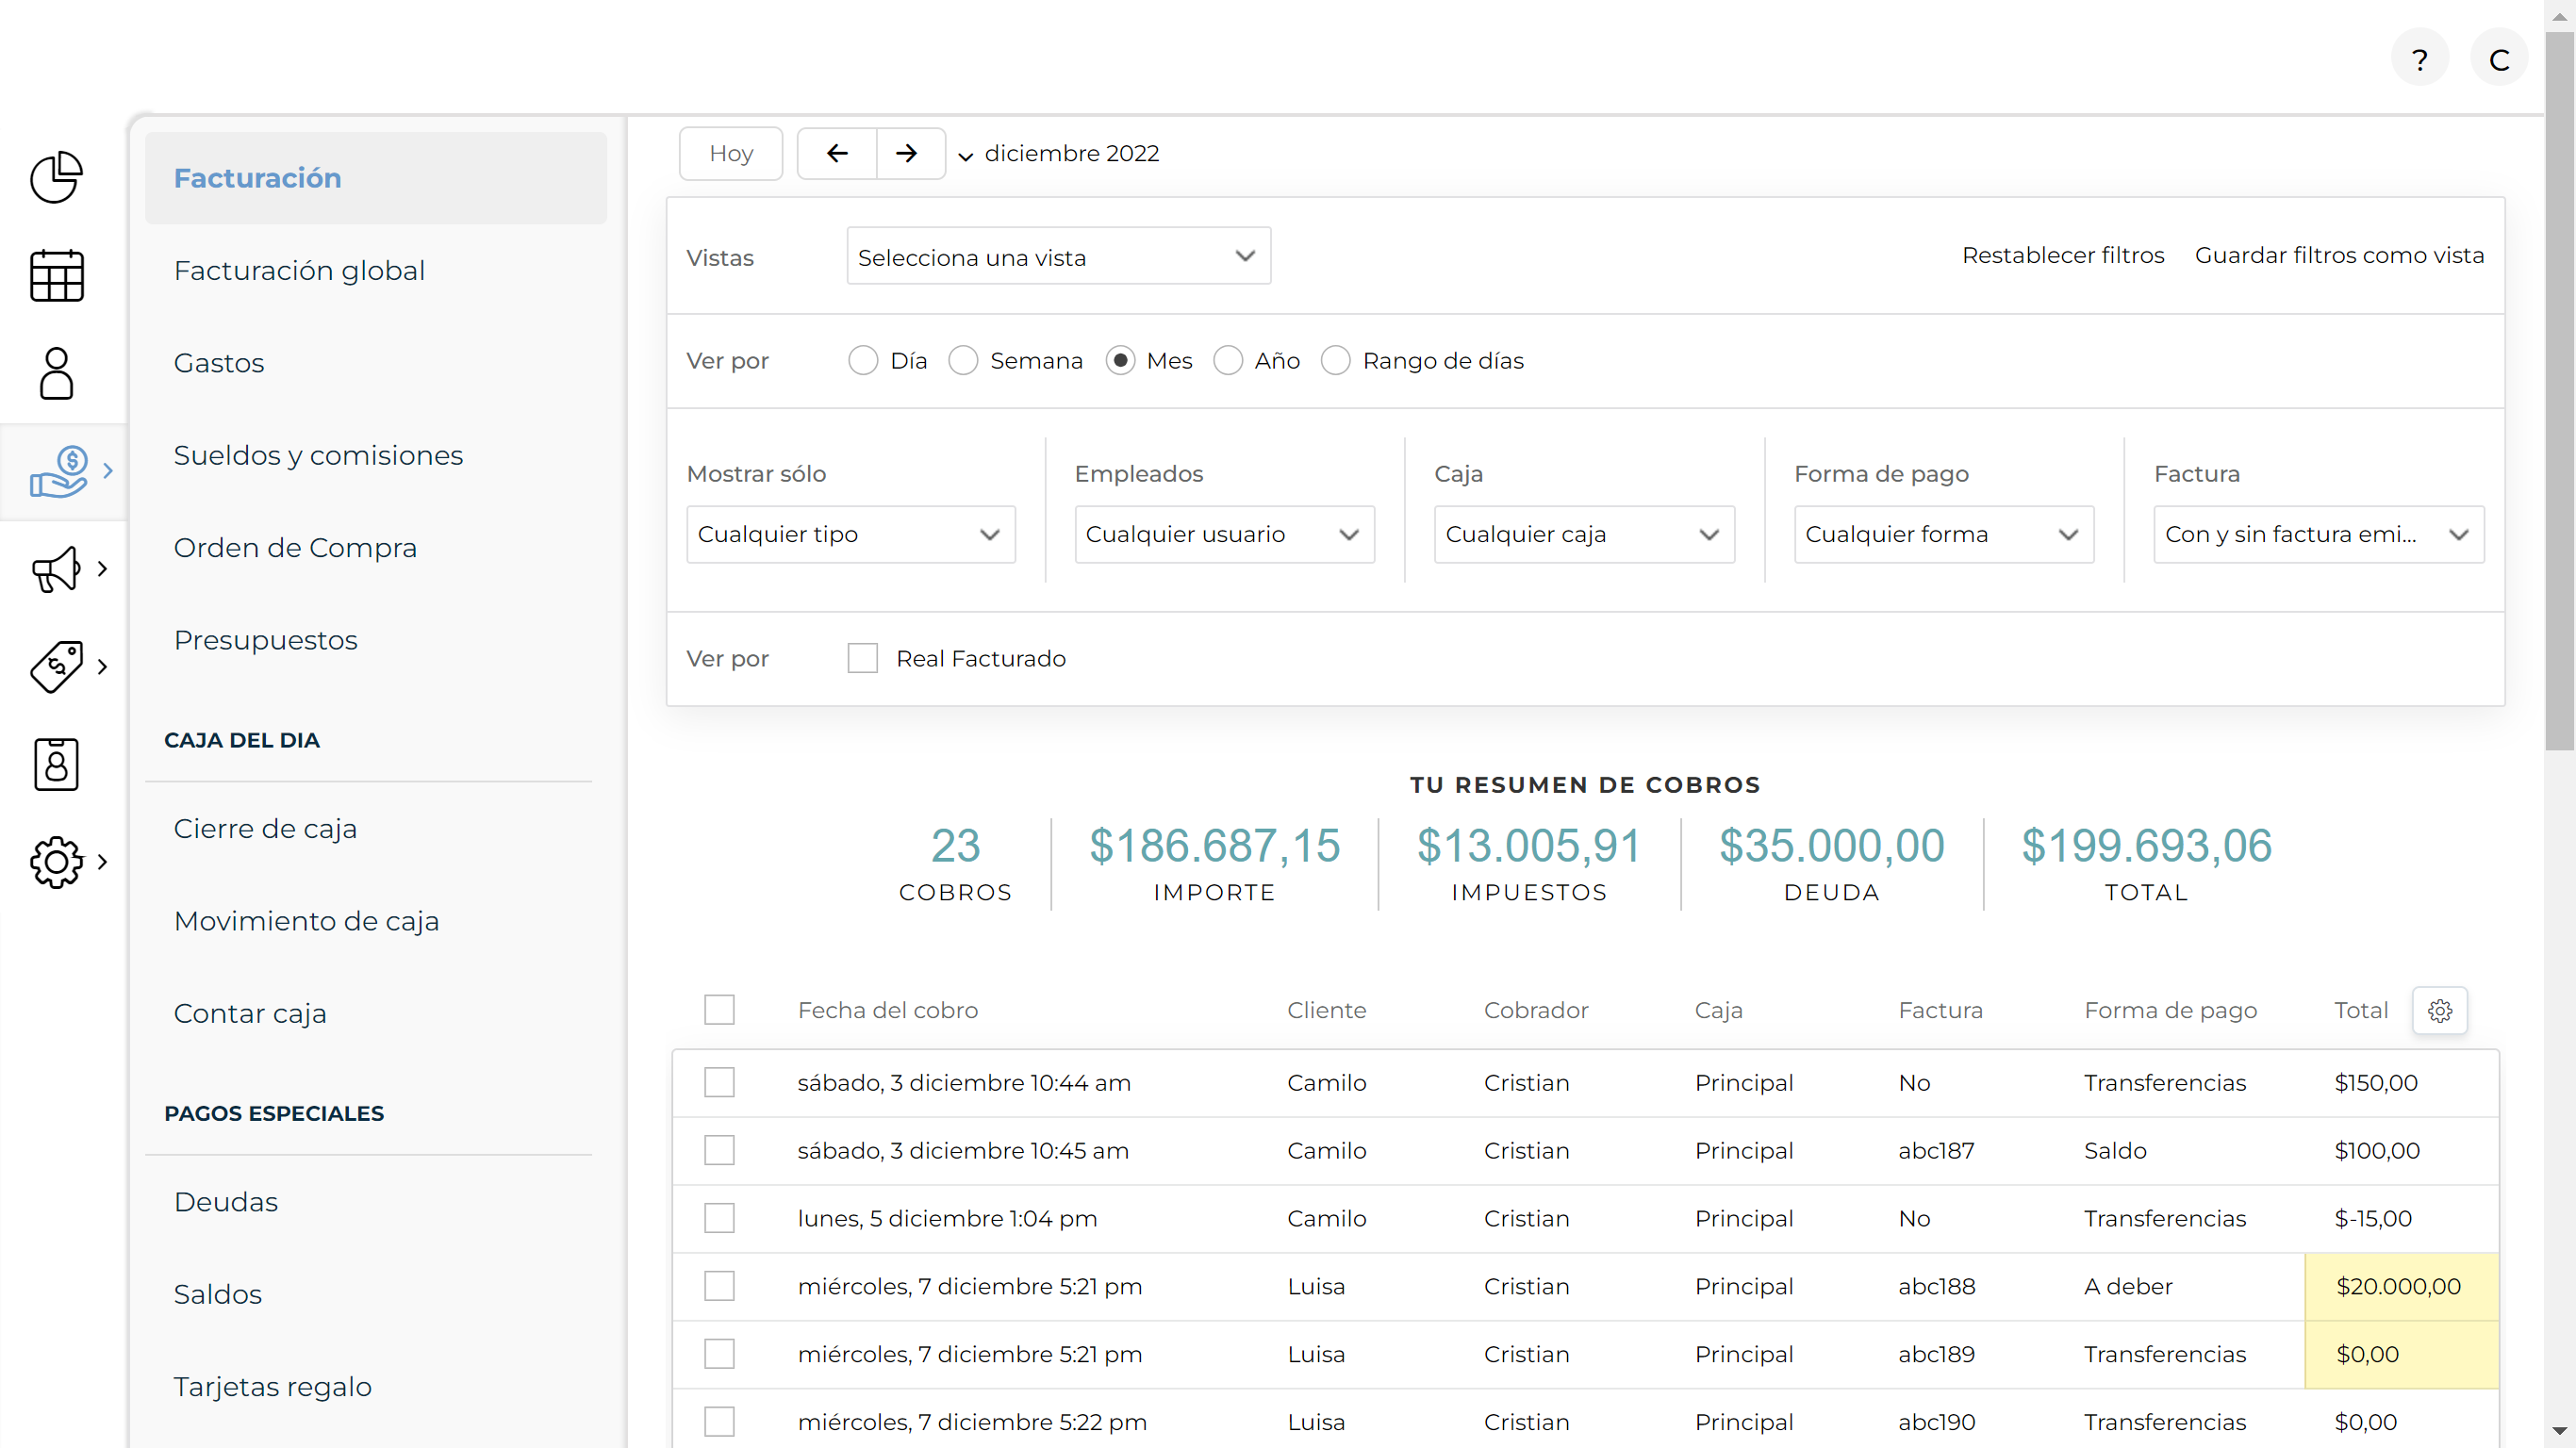
Task: Select the Semana radio option
Action: [x=963, y=360]
